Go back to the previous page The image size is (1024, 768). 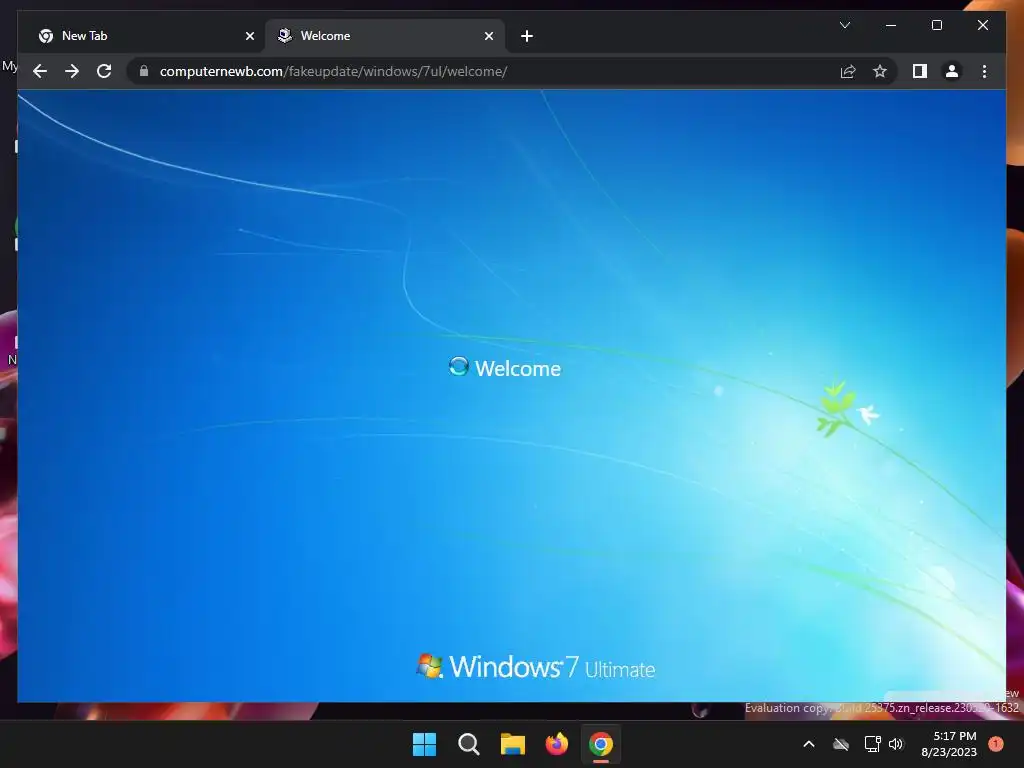[x=40, y=71]
